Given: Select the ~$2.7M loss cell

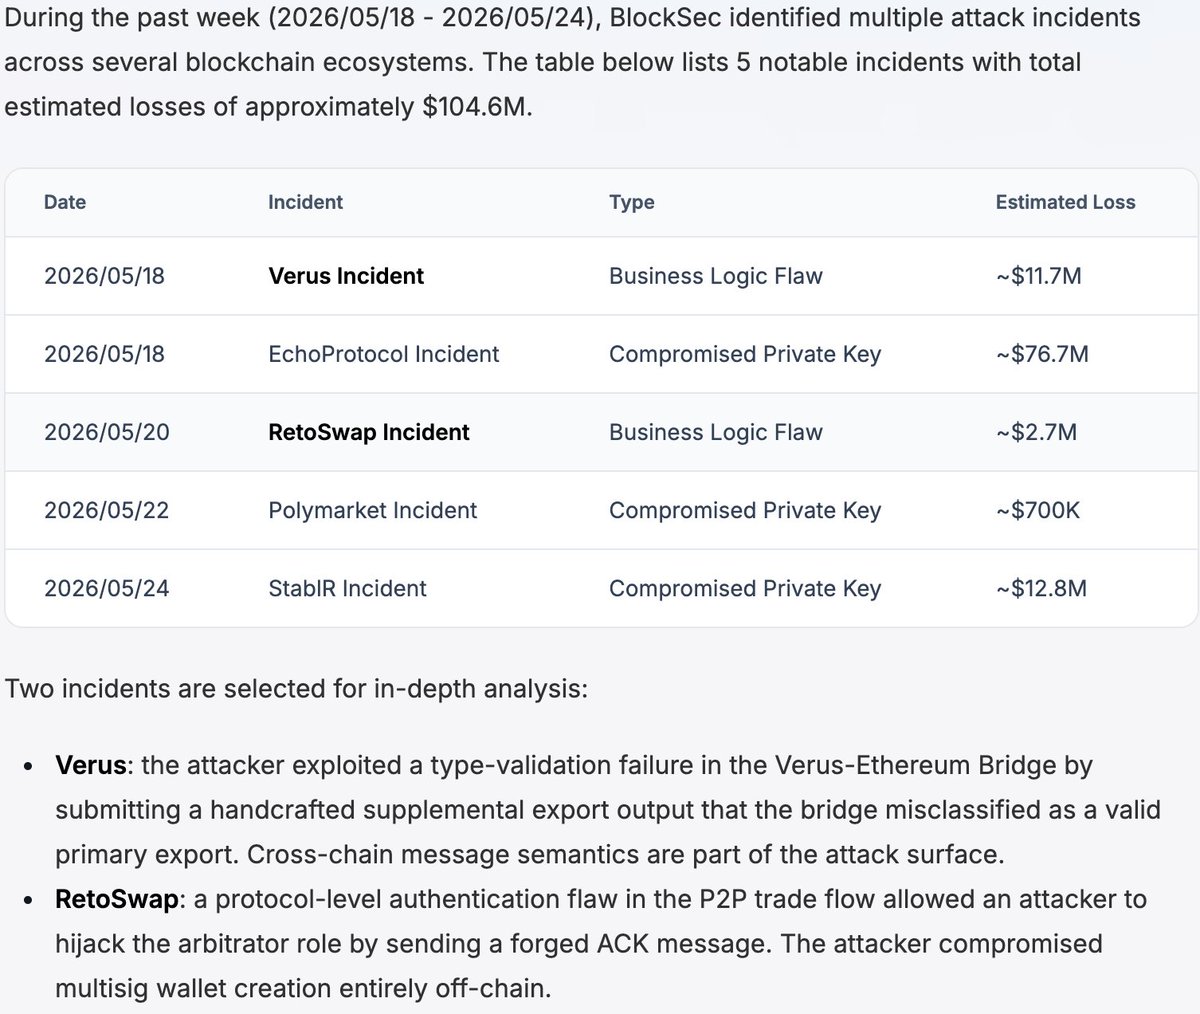Looking at the screenshot, I should pos(1036,432).
